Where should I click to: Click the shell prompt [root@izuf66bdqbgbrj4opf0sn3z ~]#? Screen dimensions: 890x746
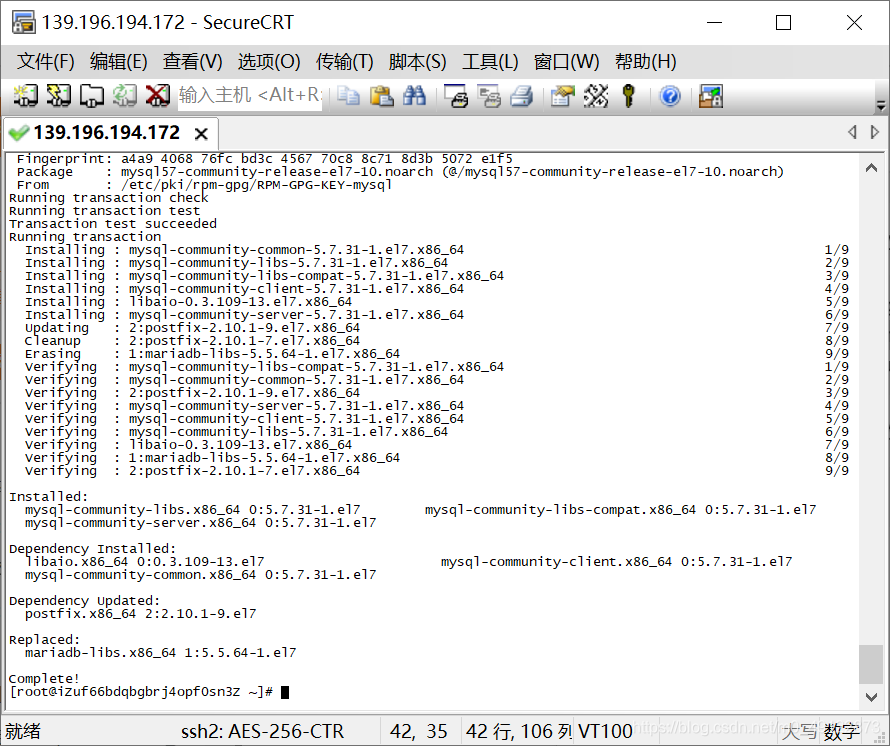coord(141,692)
